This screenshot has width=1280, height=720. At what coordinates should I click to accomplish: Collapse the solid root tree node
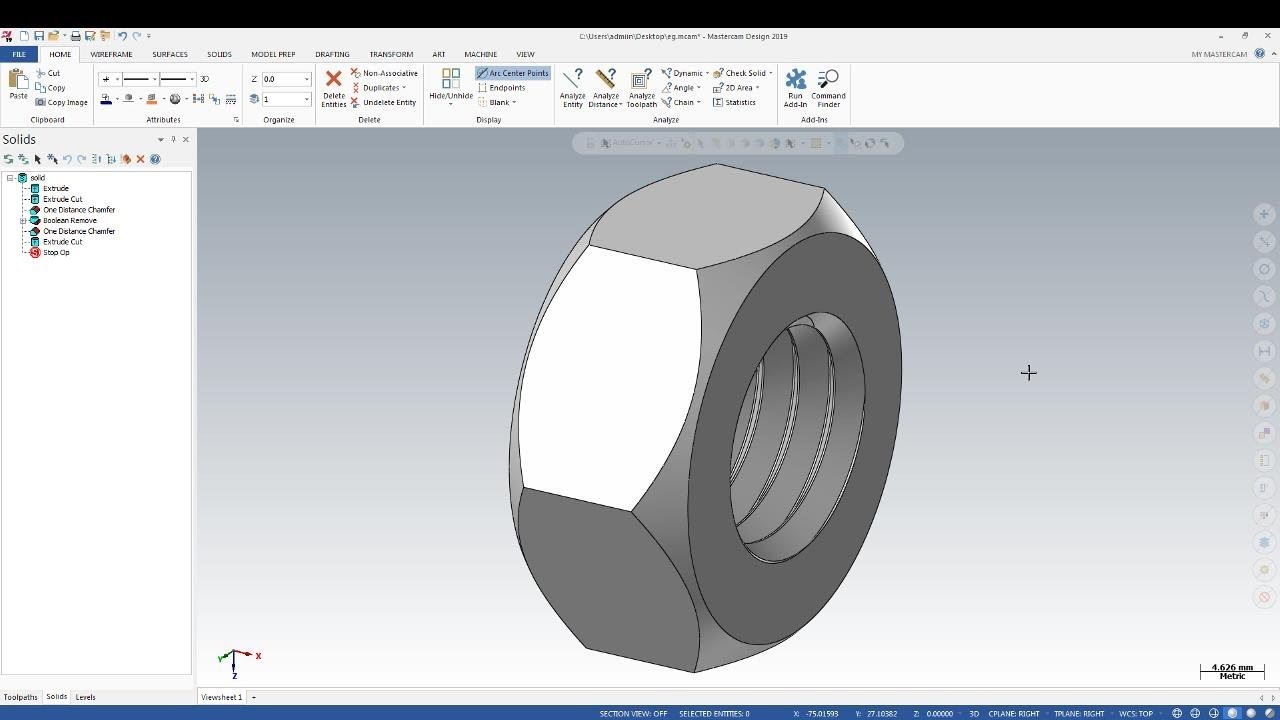[x=10, y=178]
